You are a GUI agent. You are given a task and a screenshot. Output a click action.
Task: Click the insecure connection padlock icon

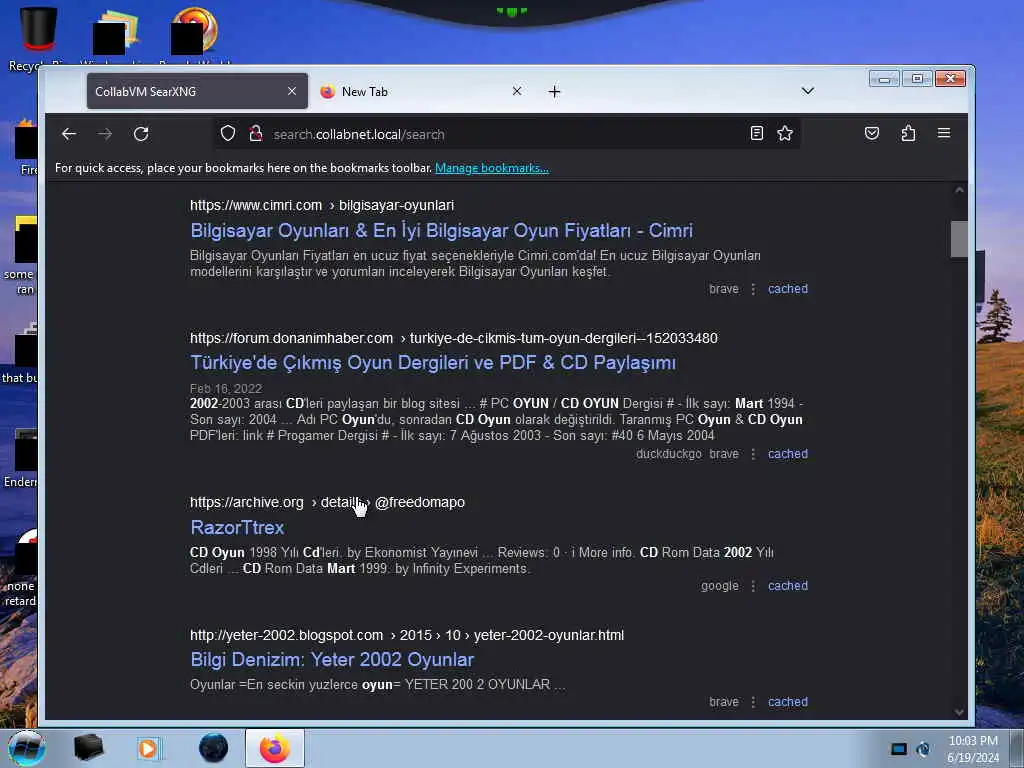pyautogui.click(x=256, y=134)
